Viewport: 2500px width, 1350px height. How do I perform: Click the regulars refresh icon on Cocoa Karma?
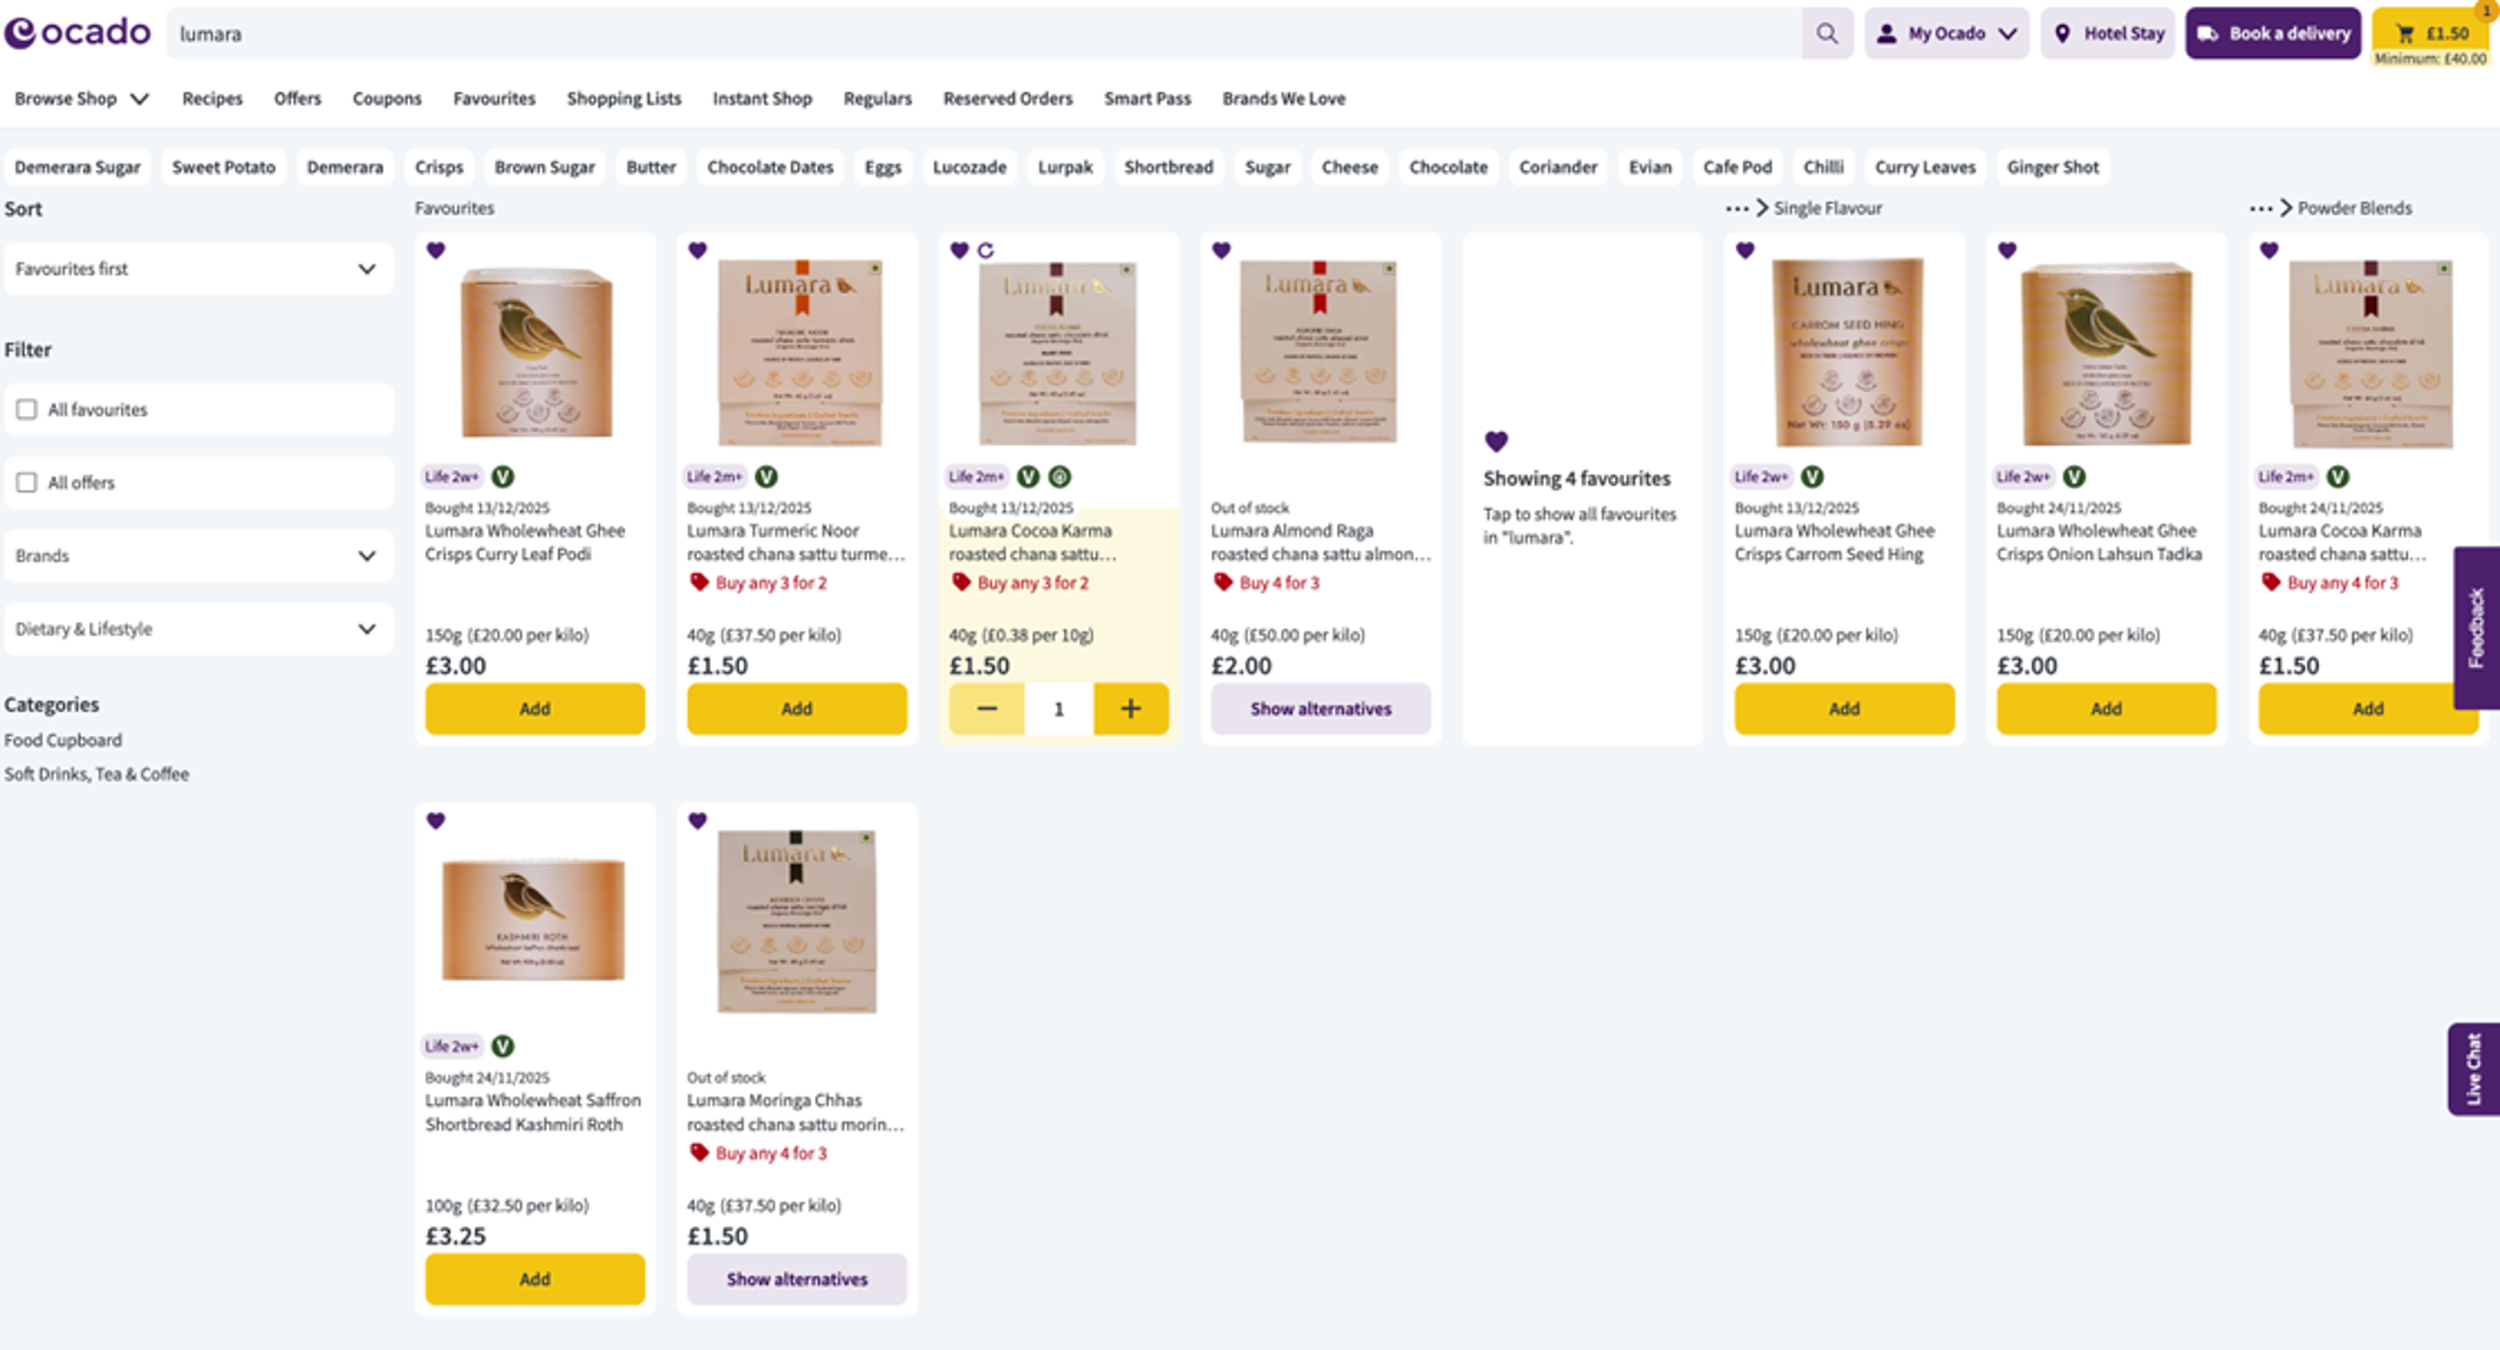coord(986,251)
